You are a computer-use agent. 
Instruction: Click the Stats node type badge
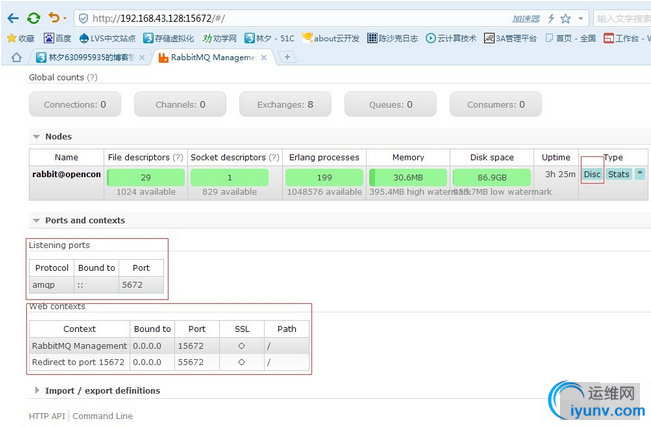619,174
